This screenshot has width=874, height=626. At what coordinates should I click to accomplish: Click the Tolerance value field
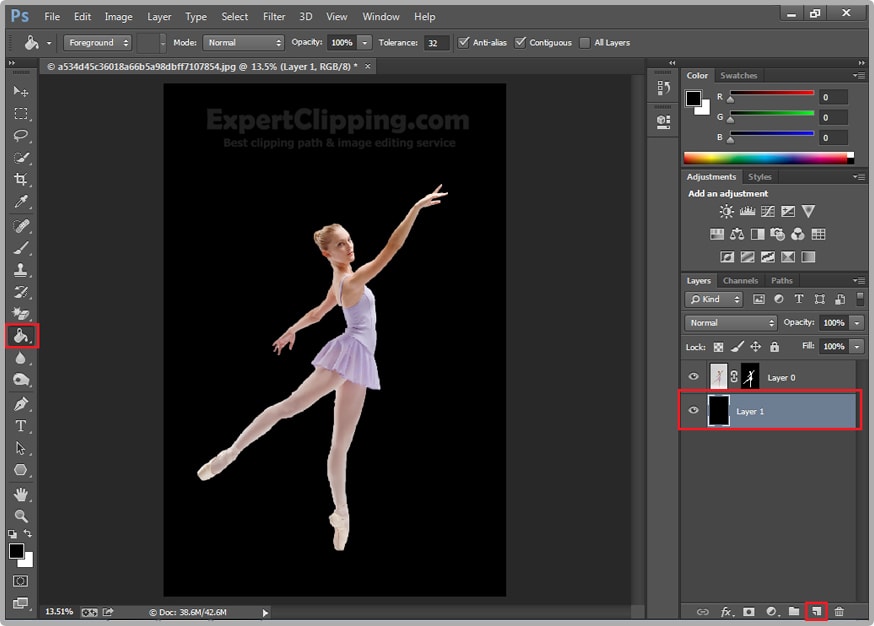(x=436, y=43)
